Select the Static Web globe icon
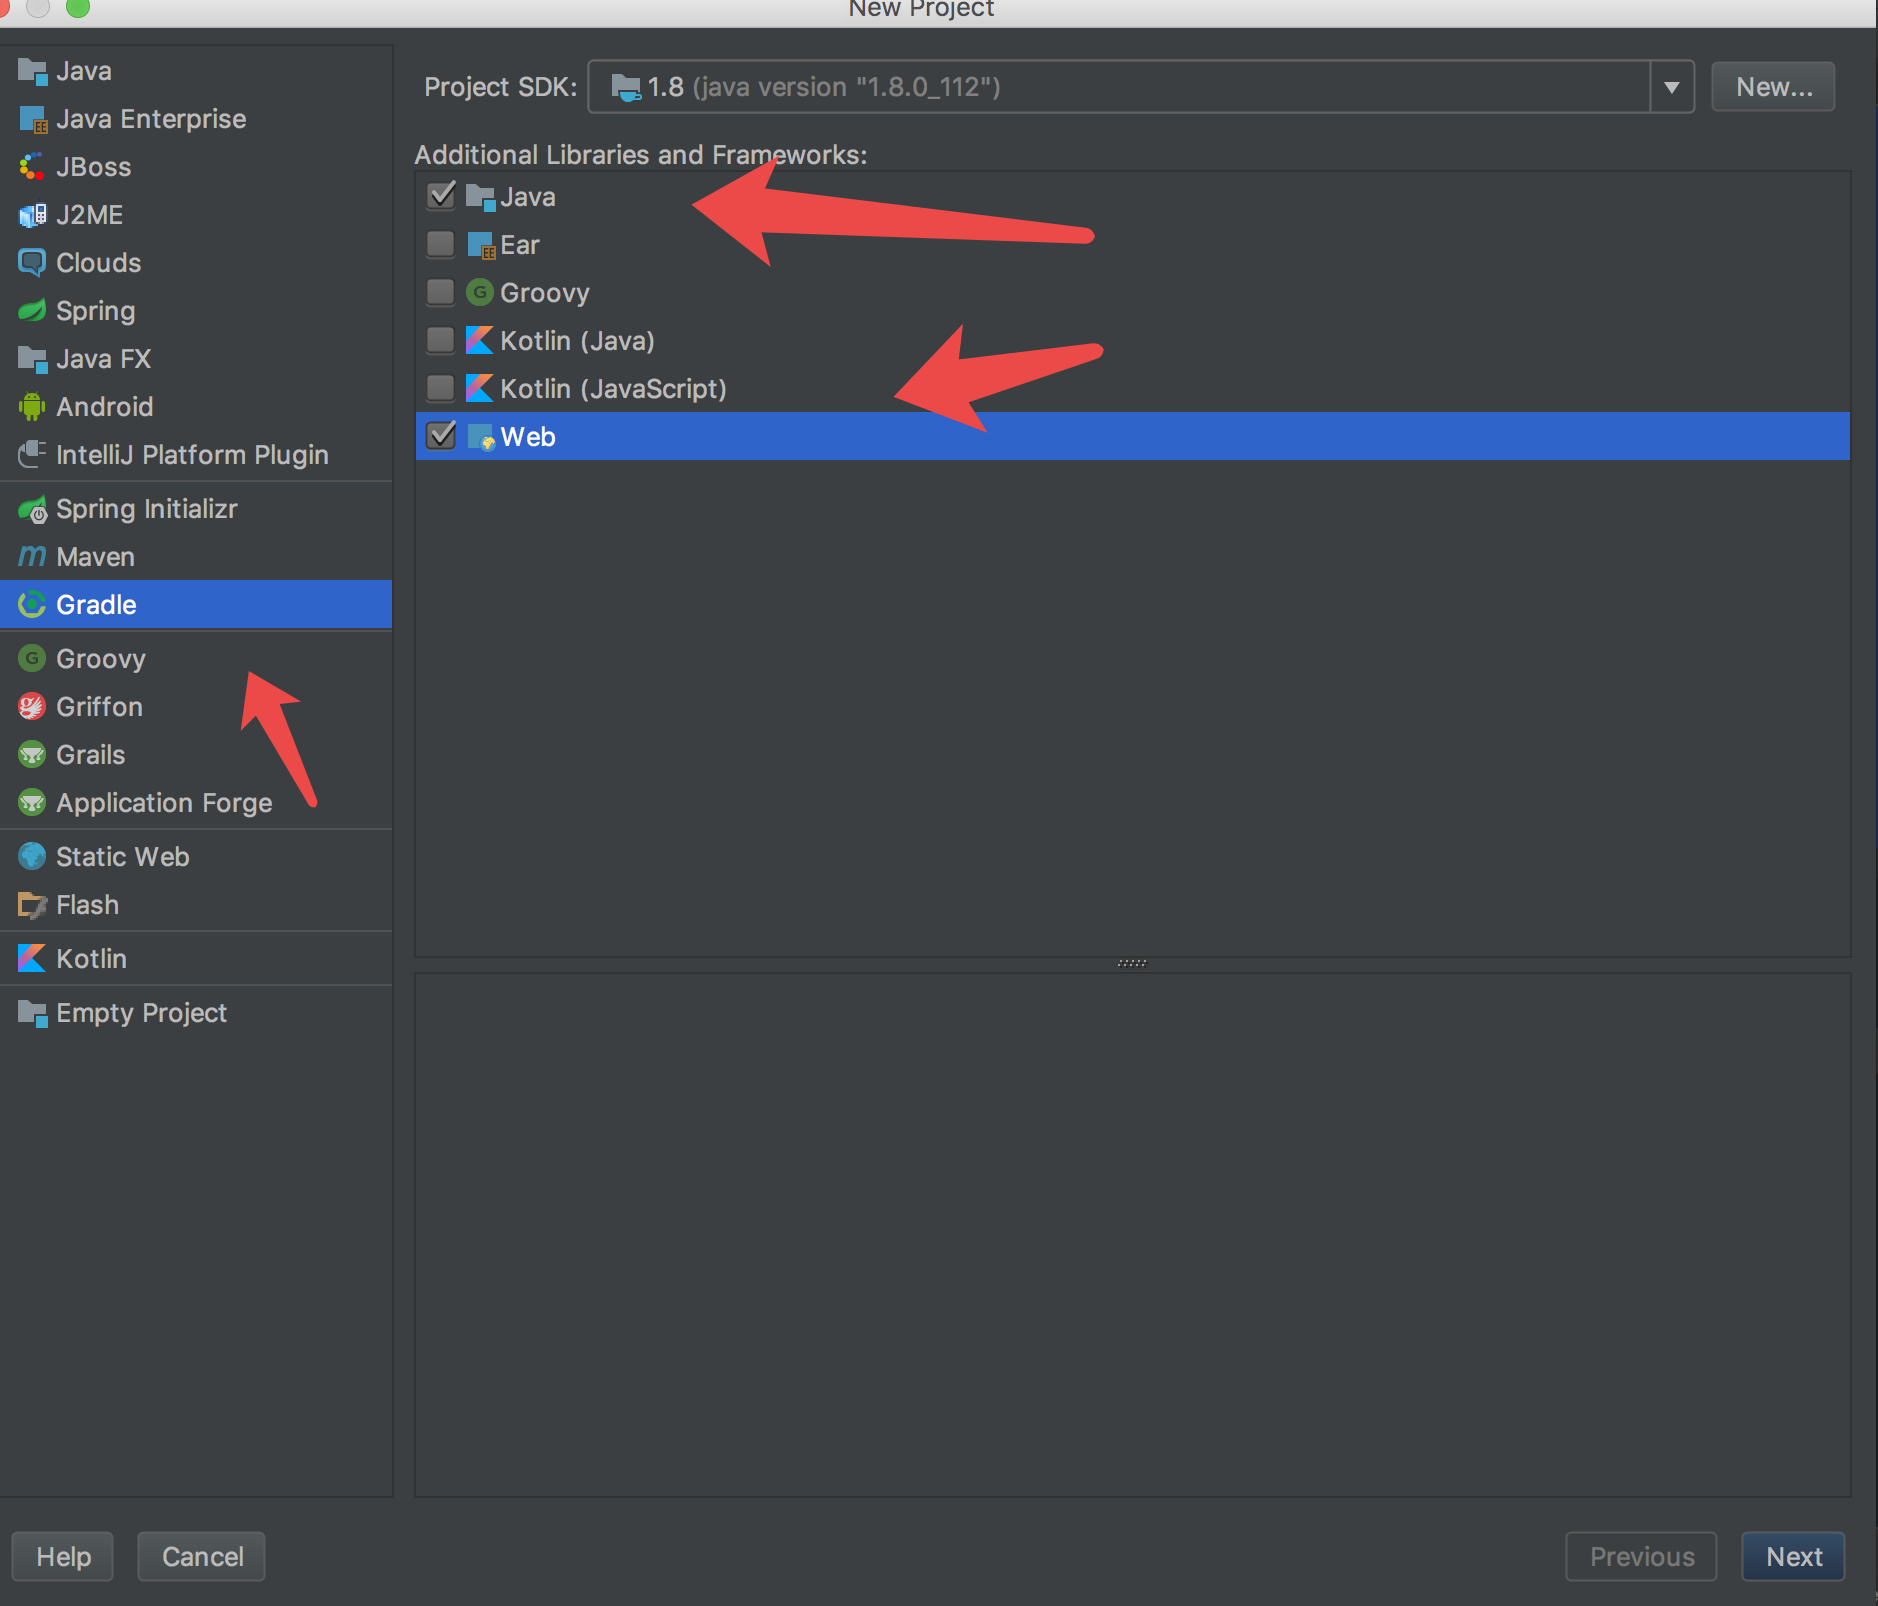Screen dimensions: 1878x1606 (32, 857)
